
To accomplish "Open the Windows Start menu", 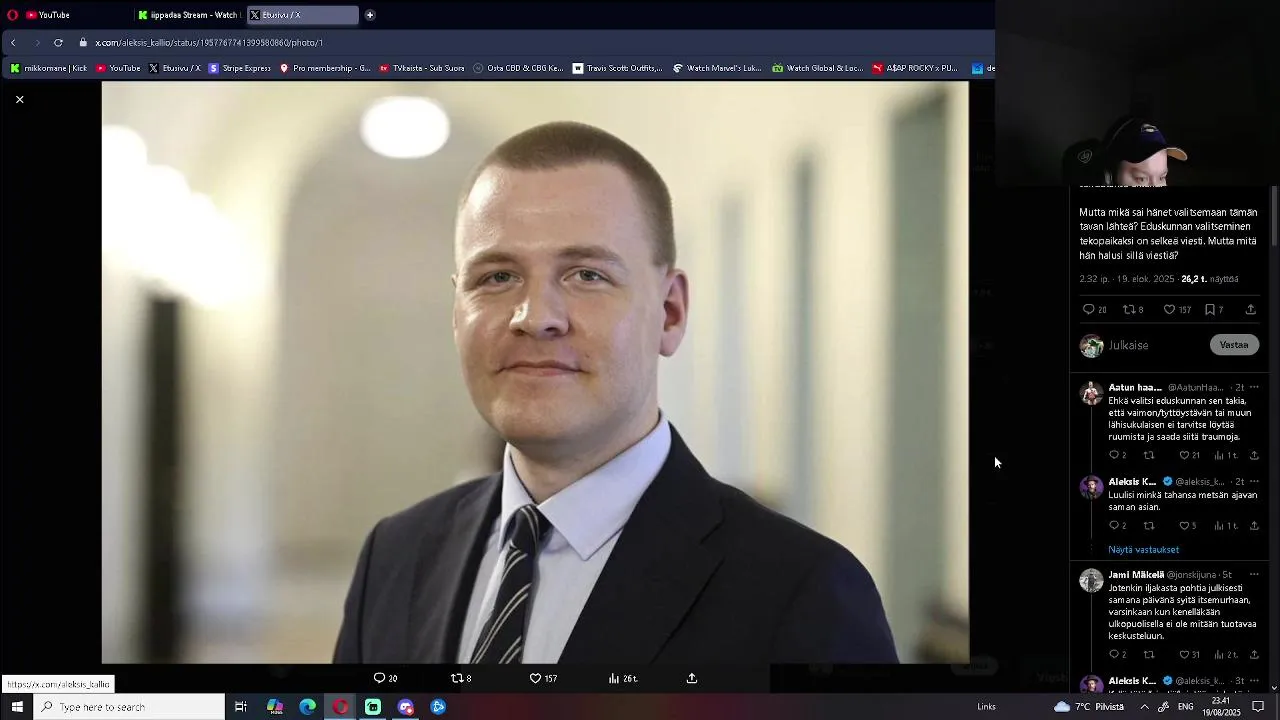I will pyautogui.click(x=17, y=707).
